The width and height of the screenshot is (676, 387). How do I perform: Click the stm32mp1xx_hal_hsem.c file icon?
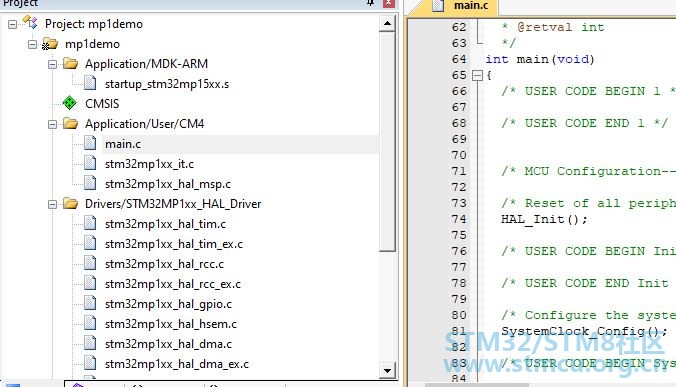90,323
